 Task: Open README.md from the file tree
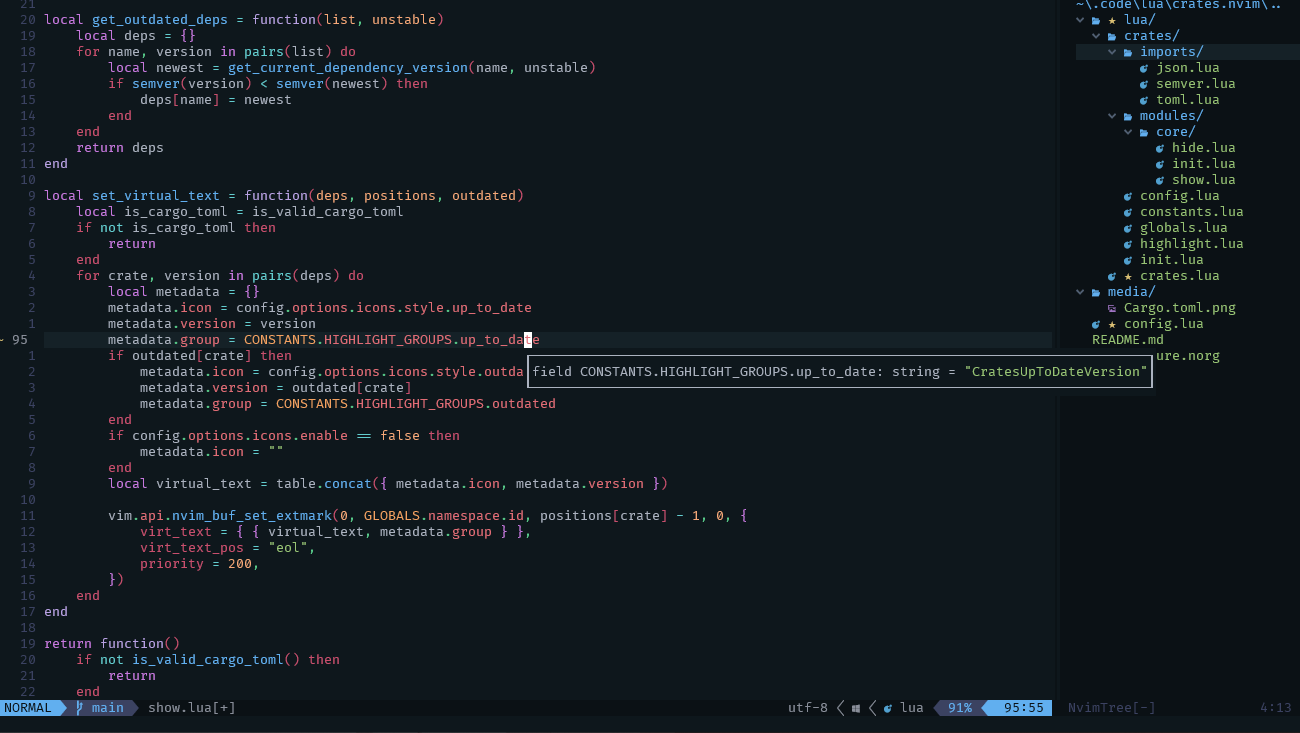(1128, 340)
